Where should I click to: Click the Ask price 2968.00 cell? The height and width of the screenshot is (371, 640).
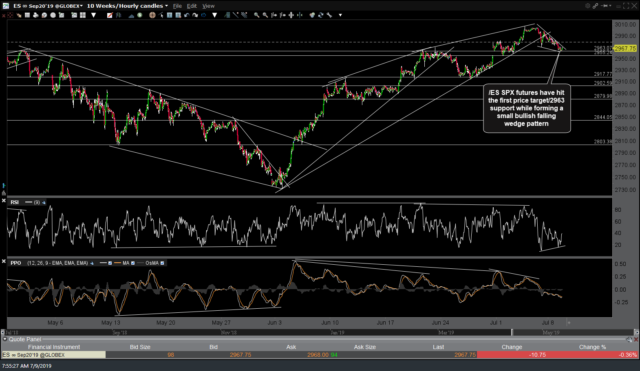click(x=317, y=355)
